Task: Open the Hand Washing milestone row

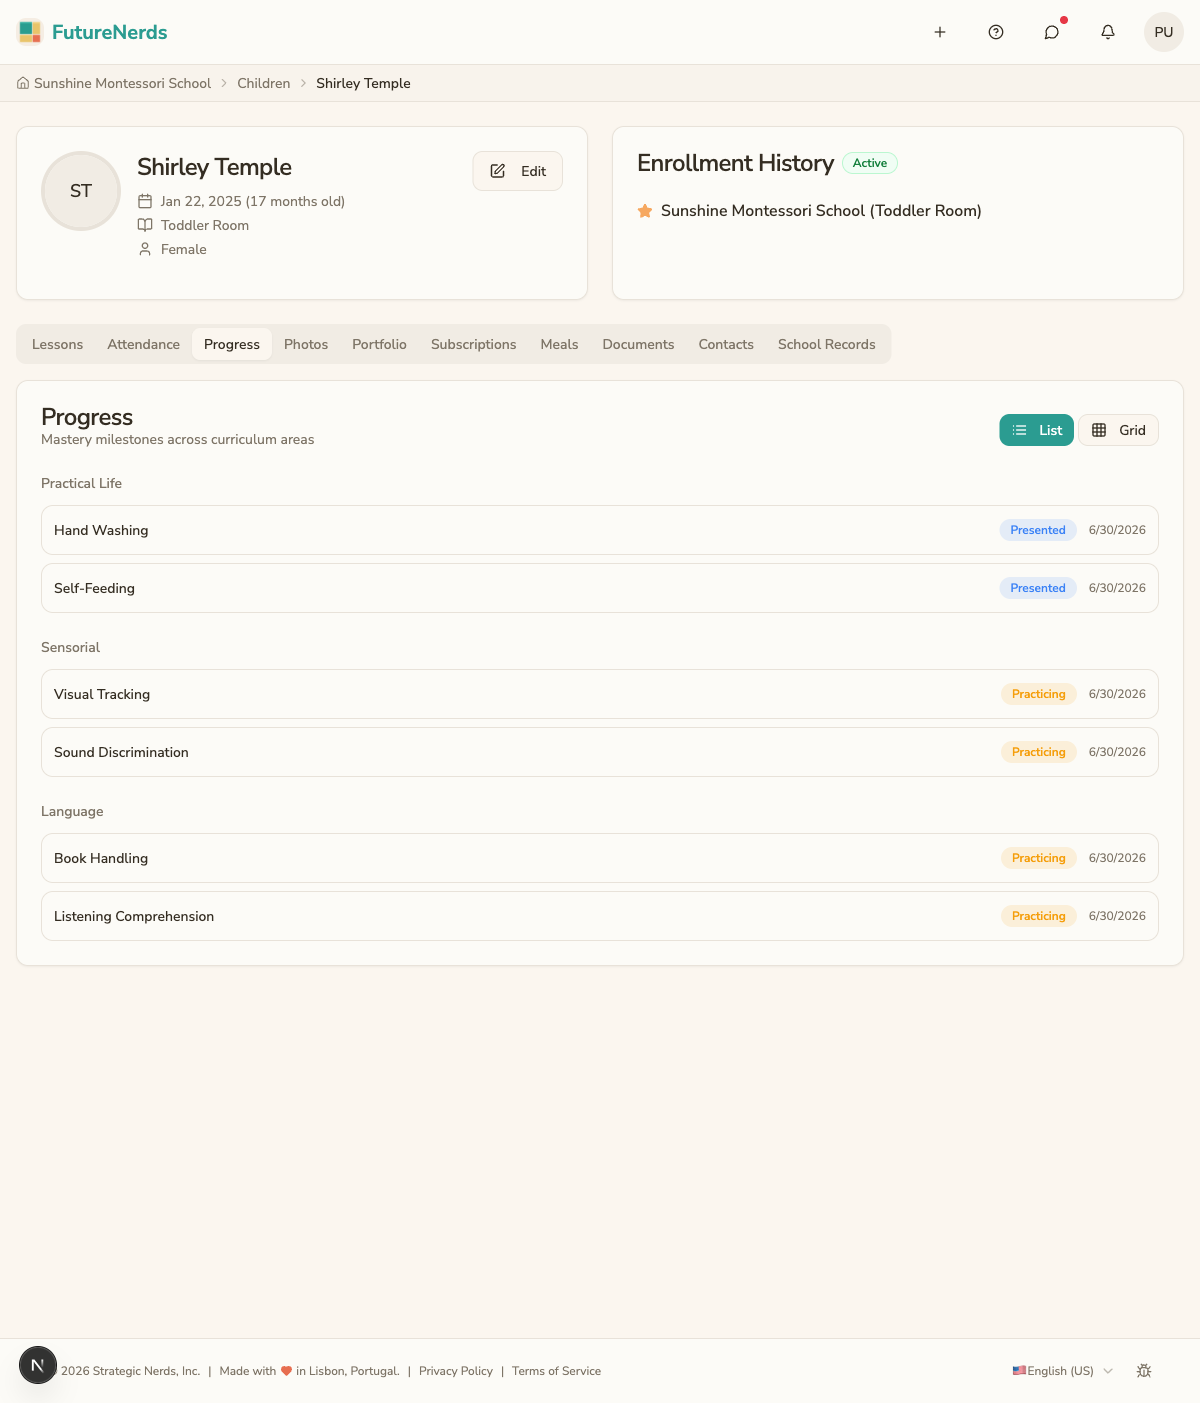Action: pyautogui.click(x=600, y=530)
